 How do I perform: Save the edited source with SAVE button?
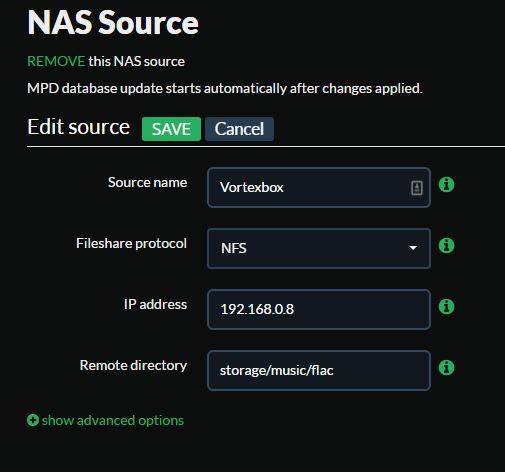coord(171,129)
